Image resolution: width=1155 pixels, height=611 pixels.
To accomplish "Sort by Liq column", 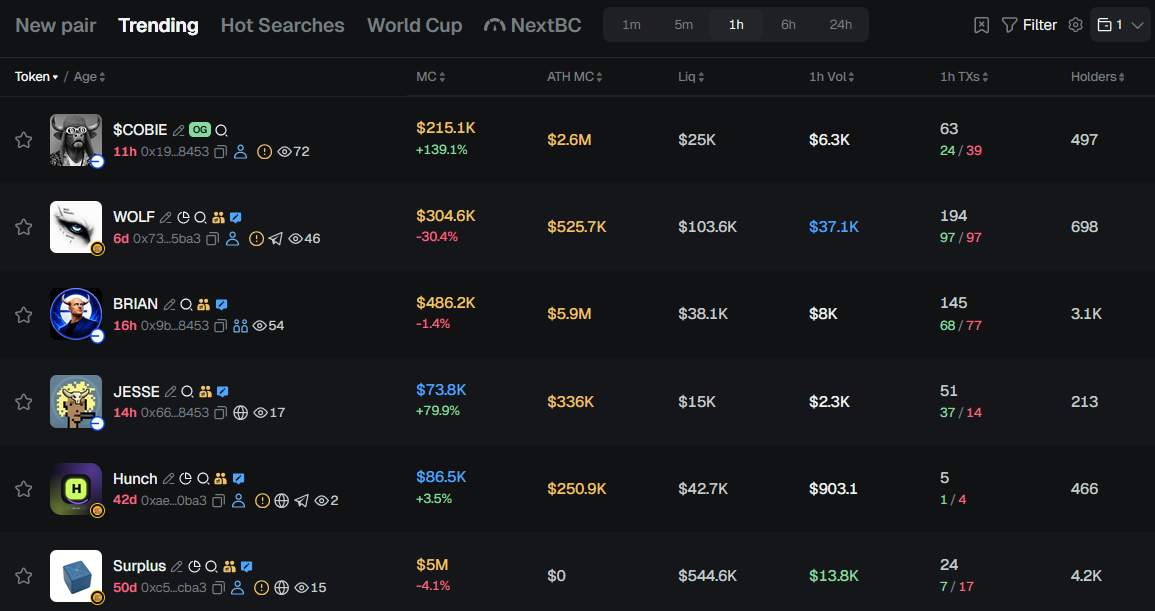I will coord(692,77).
